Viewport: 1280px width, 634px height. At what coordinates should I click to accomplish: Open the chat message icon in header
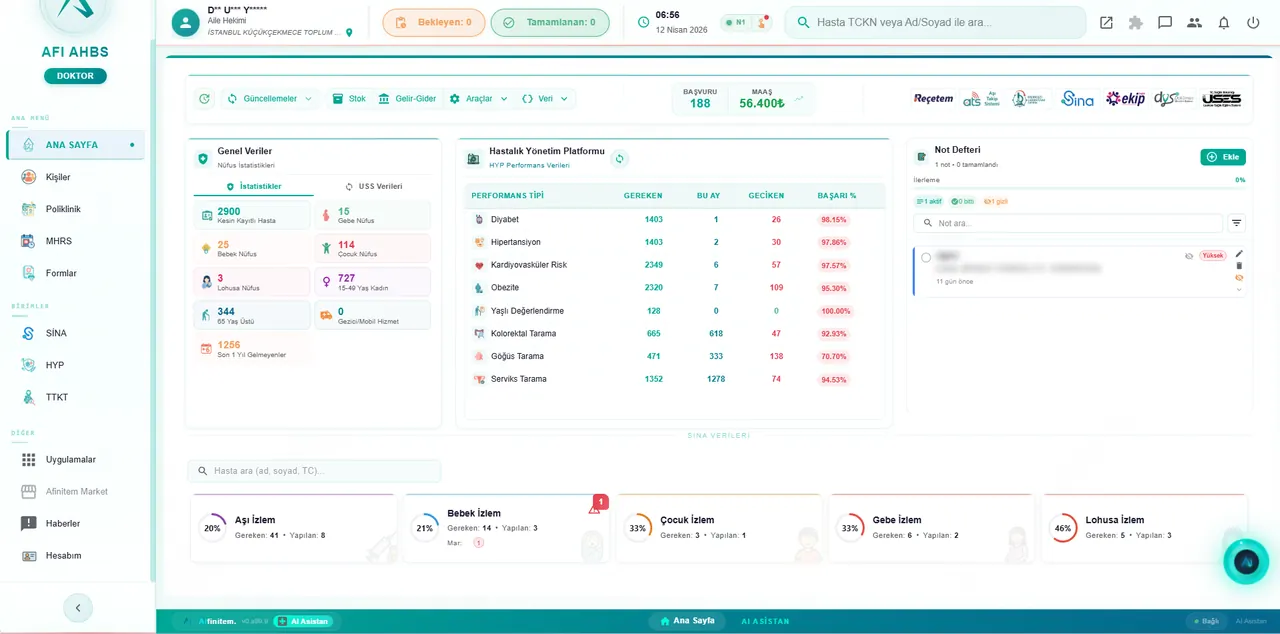[x=1165, y=22]
